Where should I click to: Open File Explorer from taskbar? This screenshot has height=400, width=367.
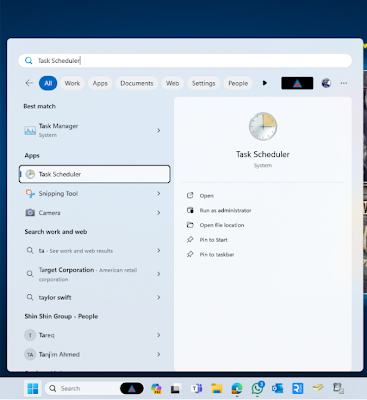(x=217, y=388)
